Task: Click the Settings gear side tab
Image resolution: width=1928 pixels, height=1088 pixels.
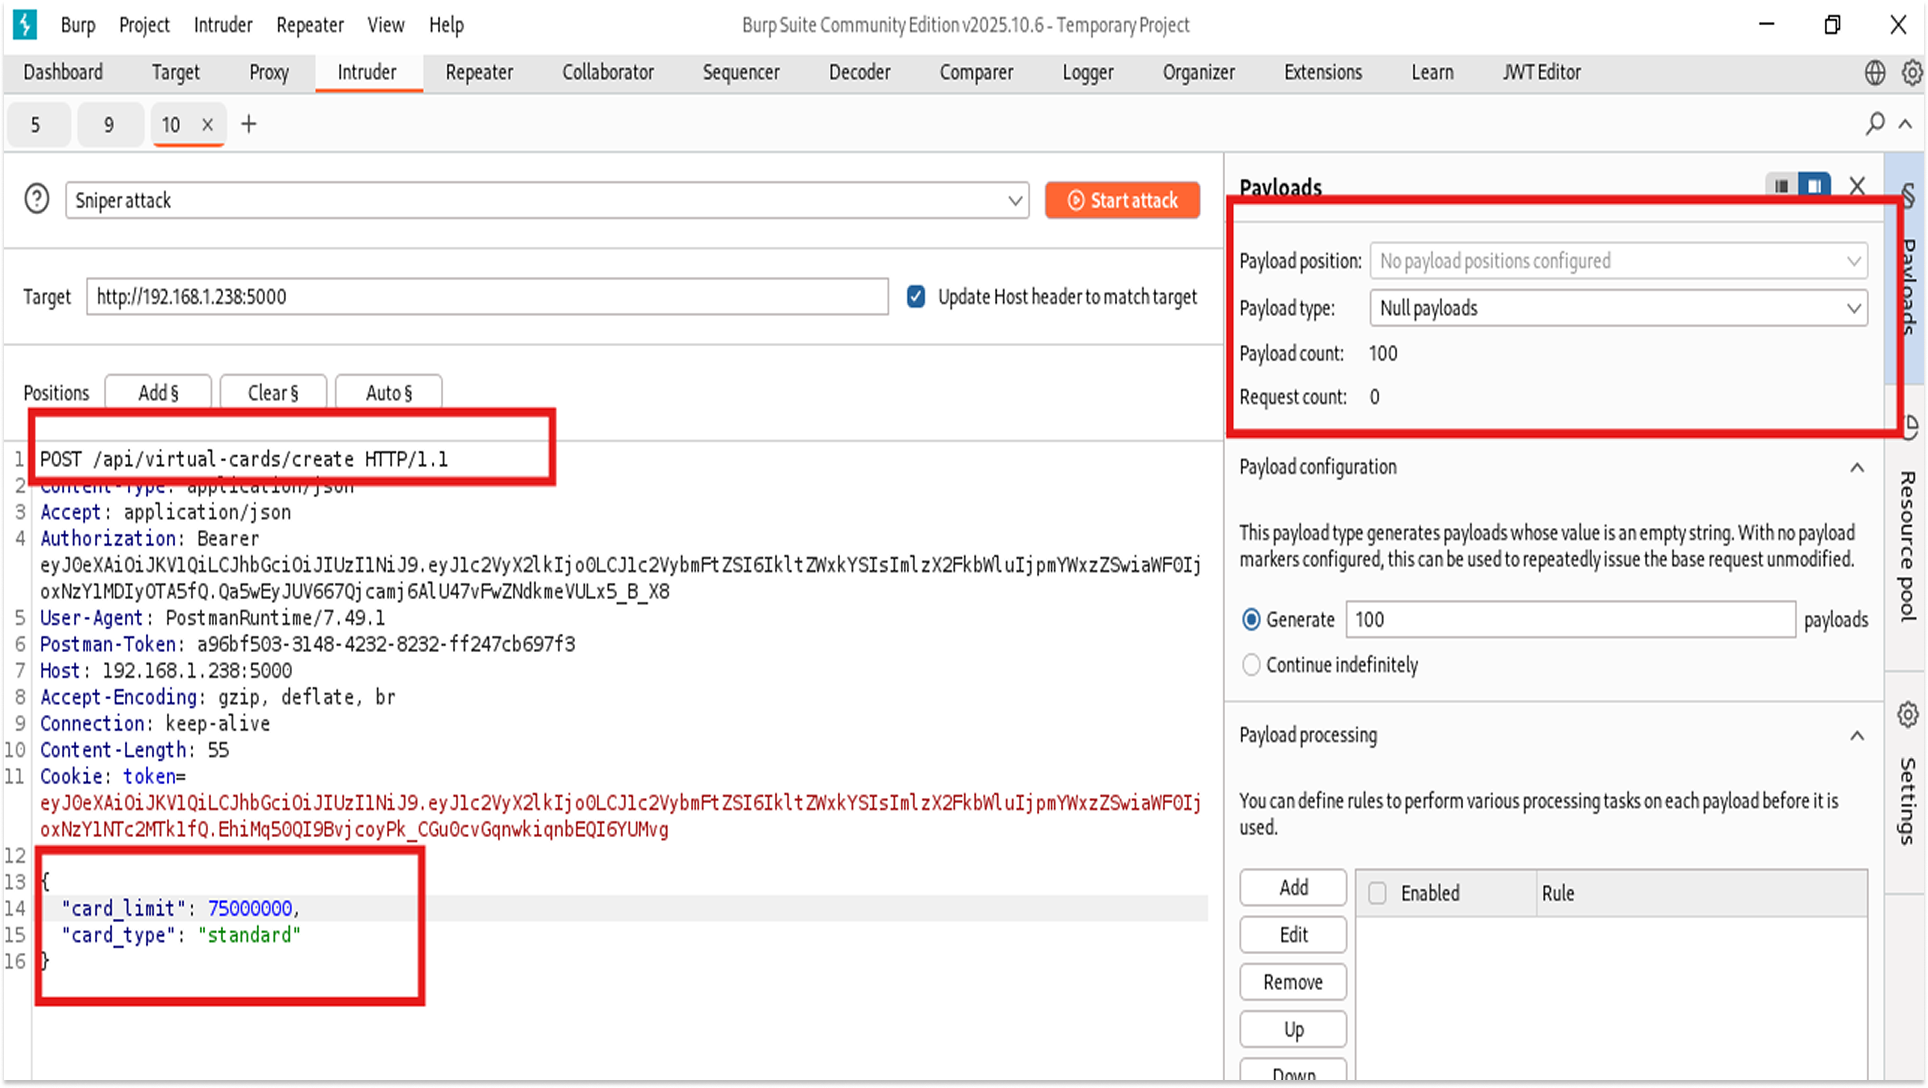Action: tap(1907, 716)
